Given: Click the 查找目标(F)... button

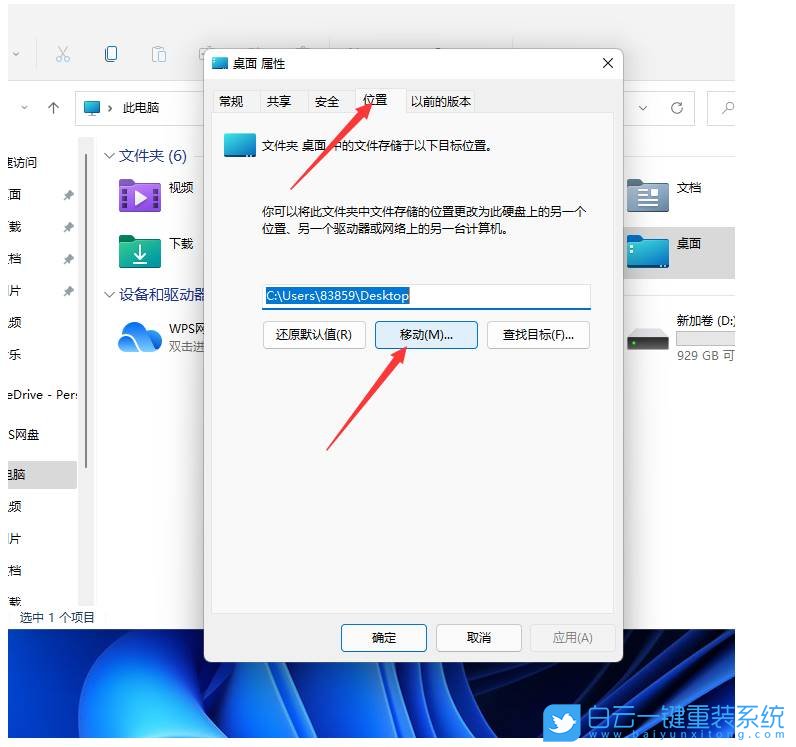Looking at the screenshot, I should (538, 335).
